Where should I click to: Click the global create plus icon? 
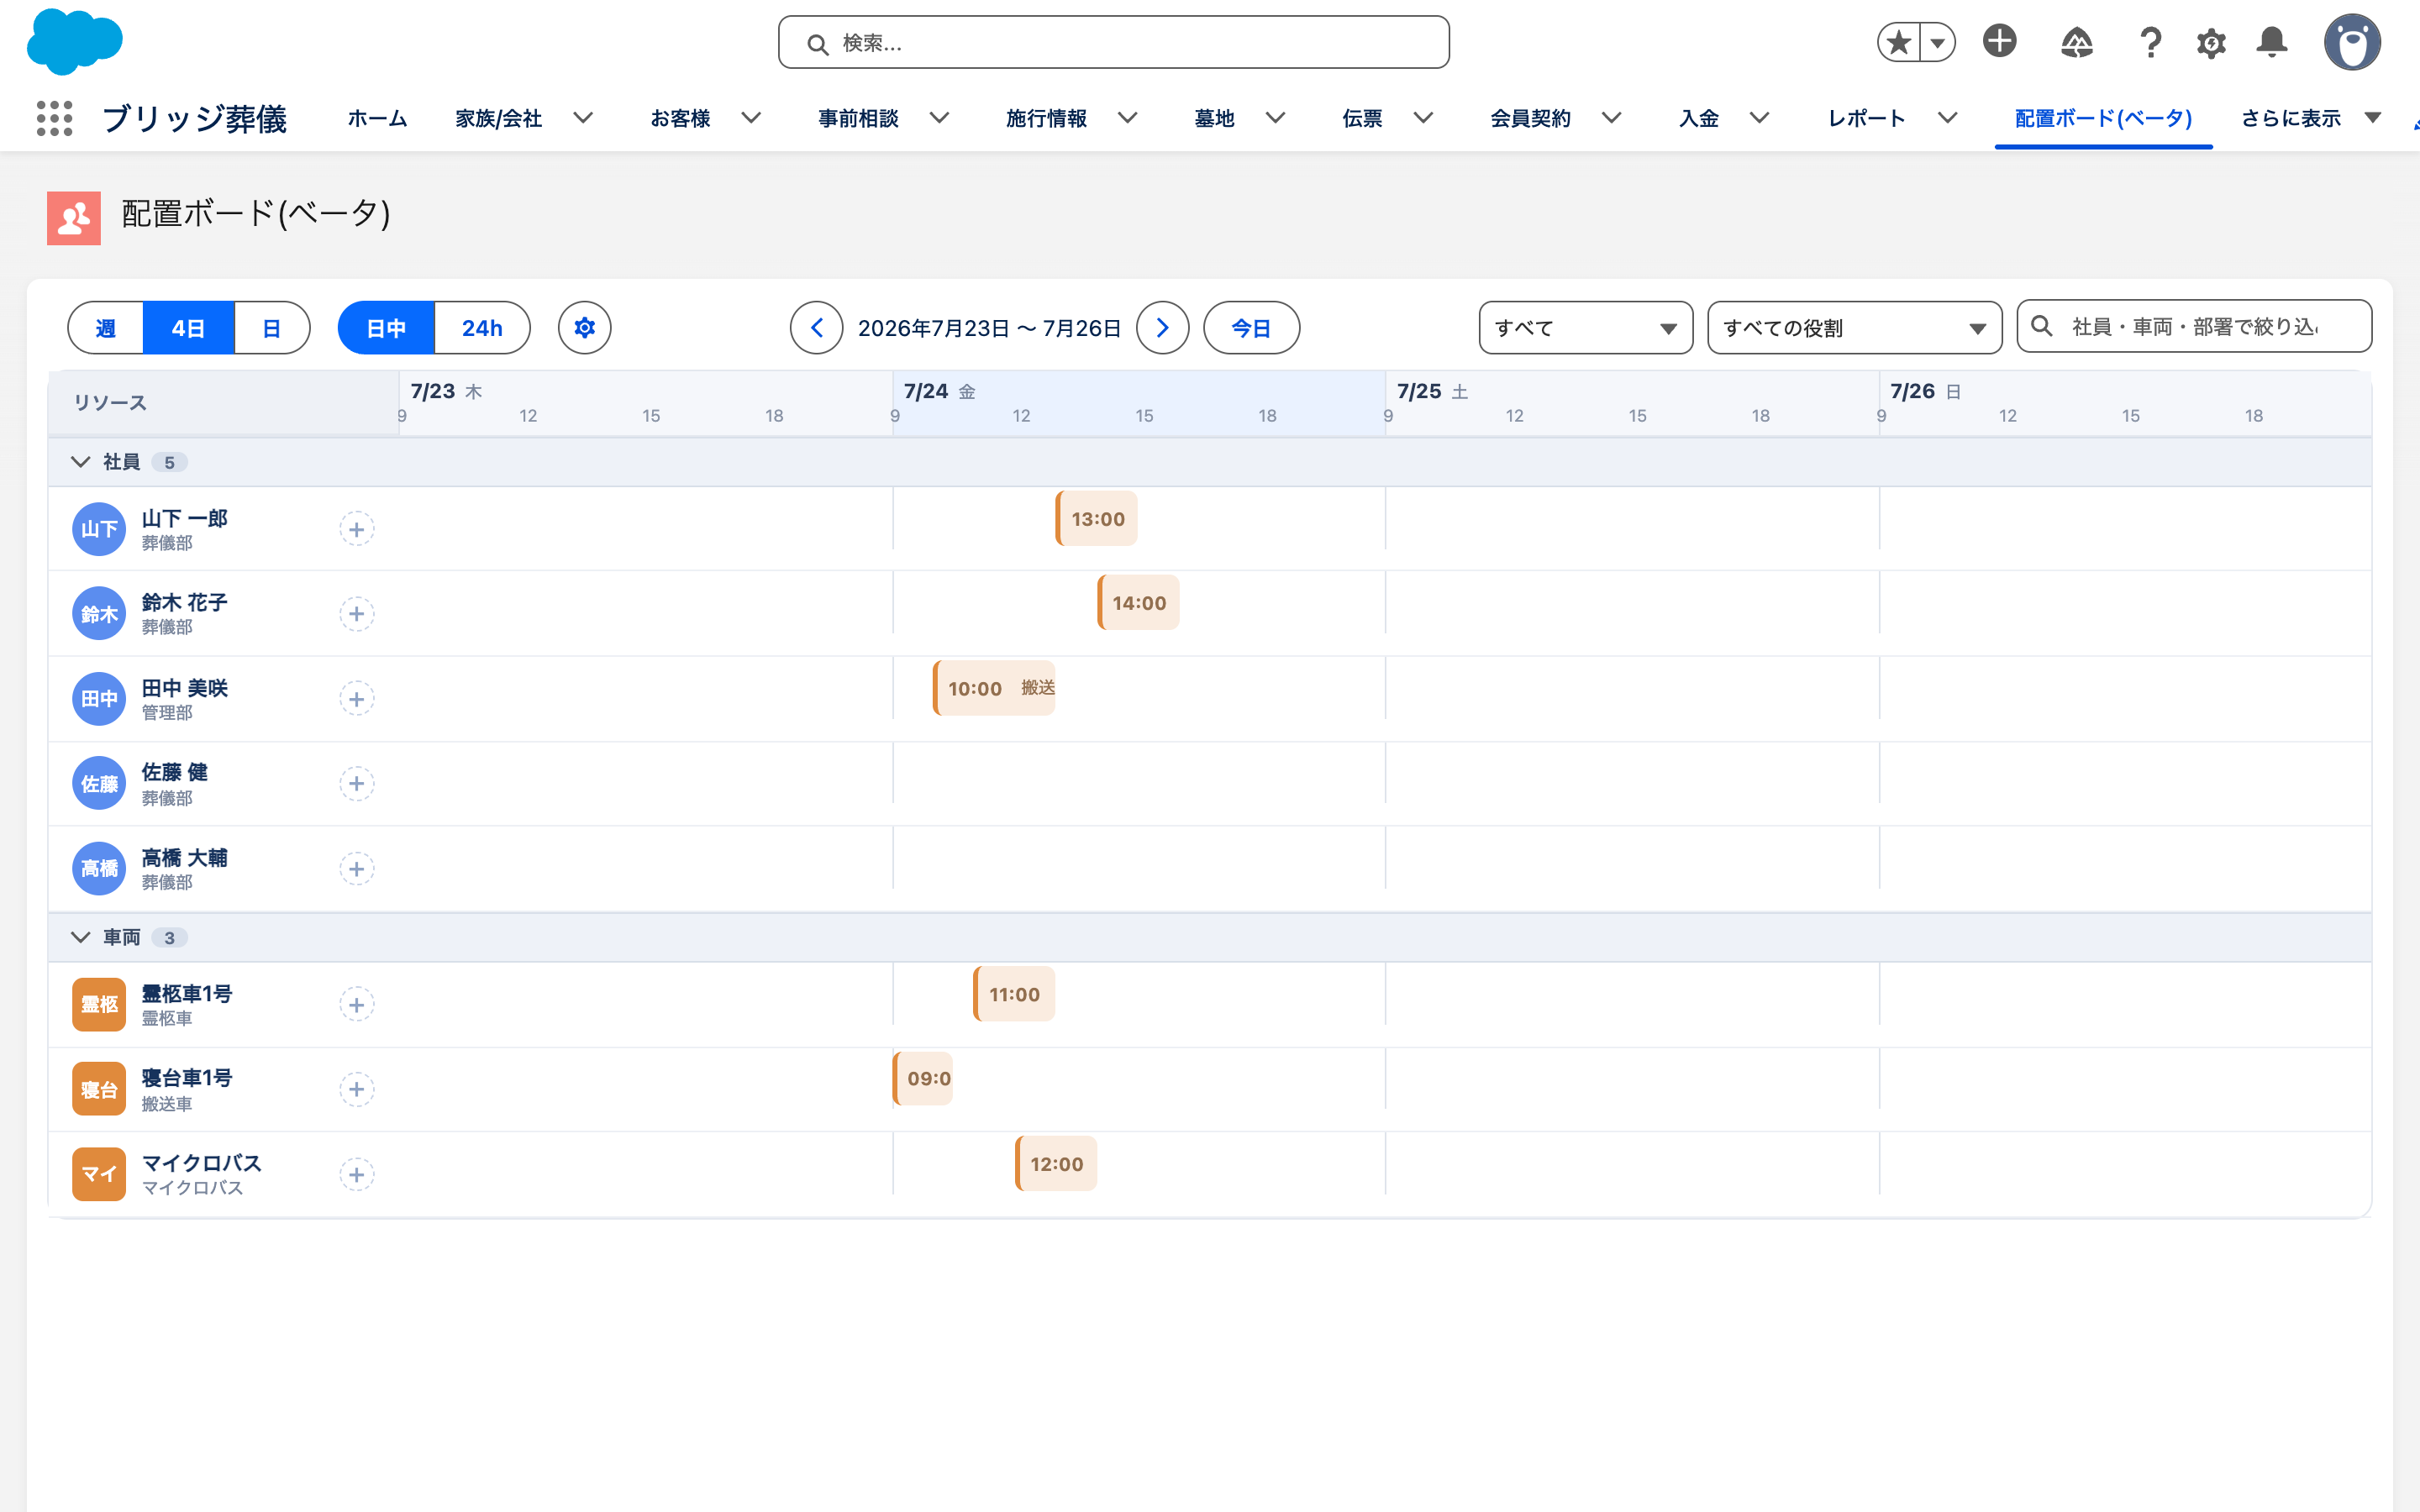point(2000,41)
